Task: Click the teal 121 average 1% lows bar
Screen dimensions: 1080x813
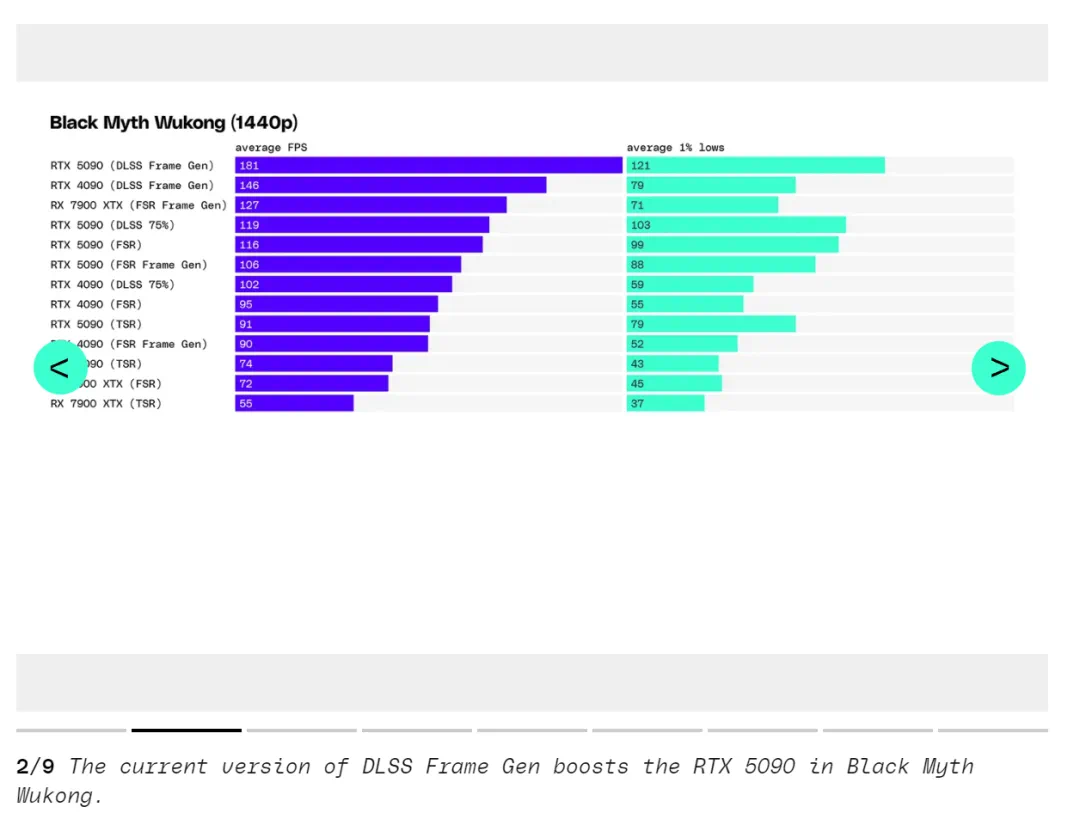Action: pyautogui.click(x=755, y=166)
